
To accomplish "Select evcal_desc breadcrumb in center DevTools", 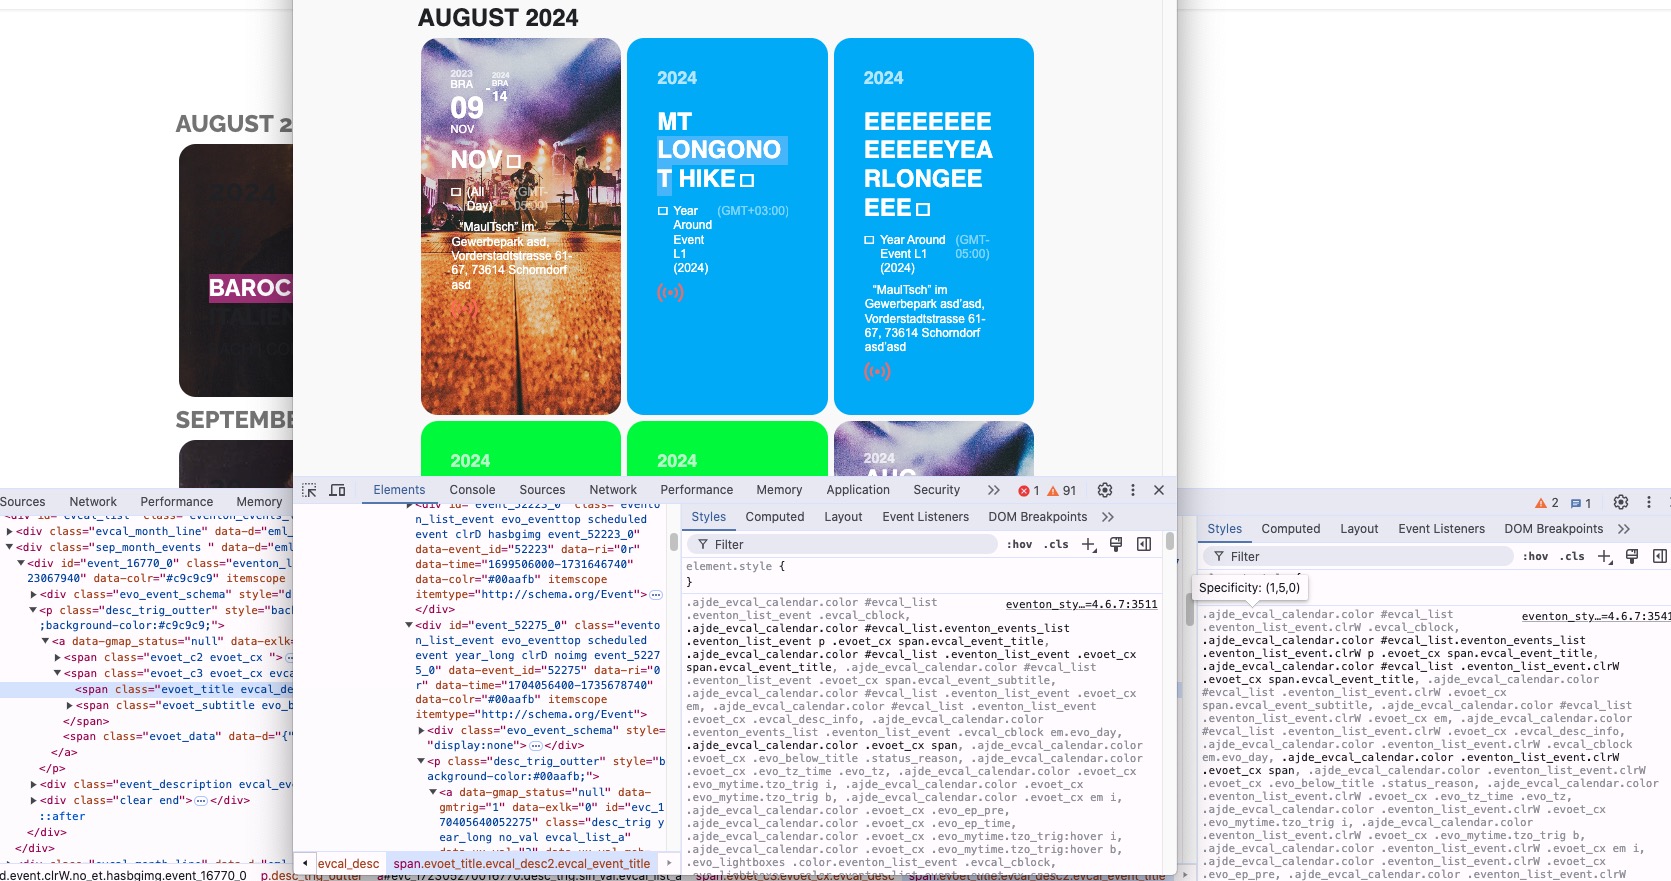I will pyautogui.click(x=348, y=863).
